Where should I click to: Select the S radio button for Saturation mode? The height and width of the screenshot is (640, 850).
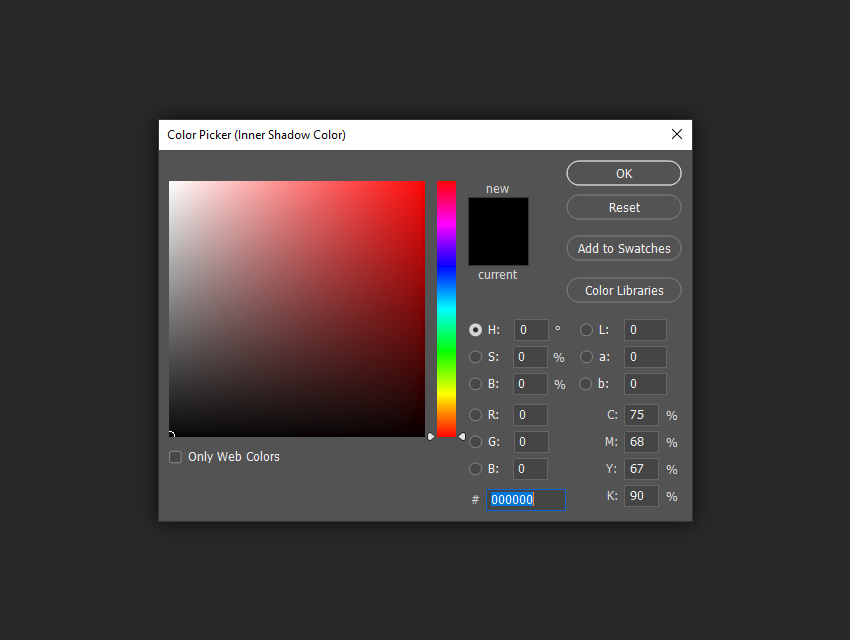pos(476,357)
